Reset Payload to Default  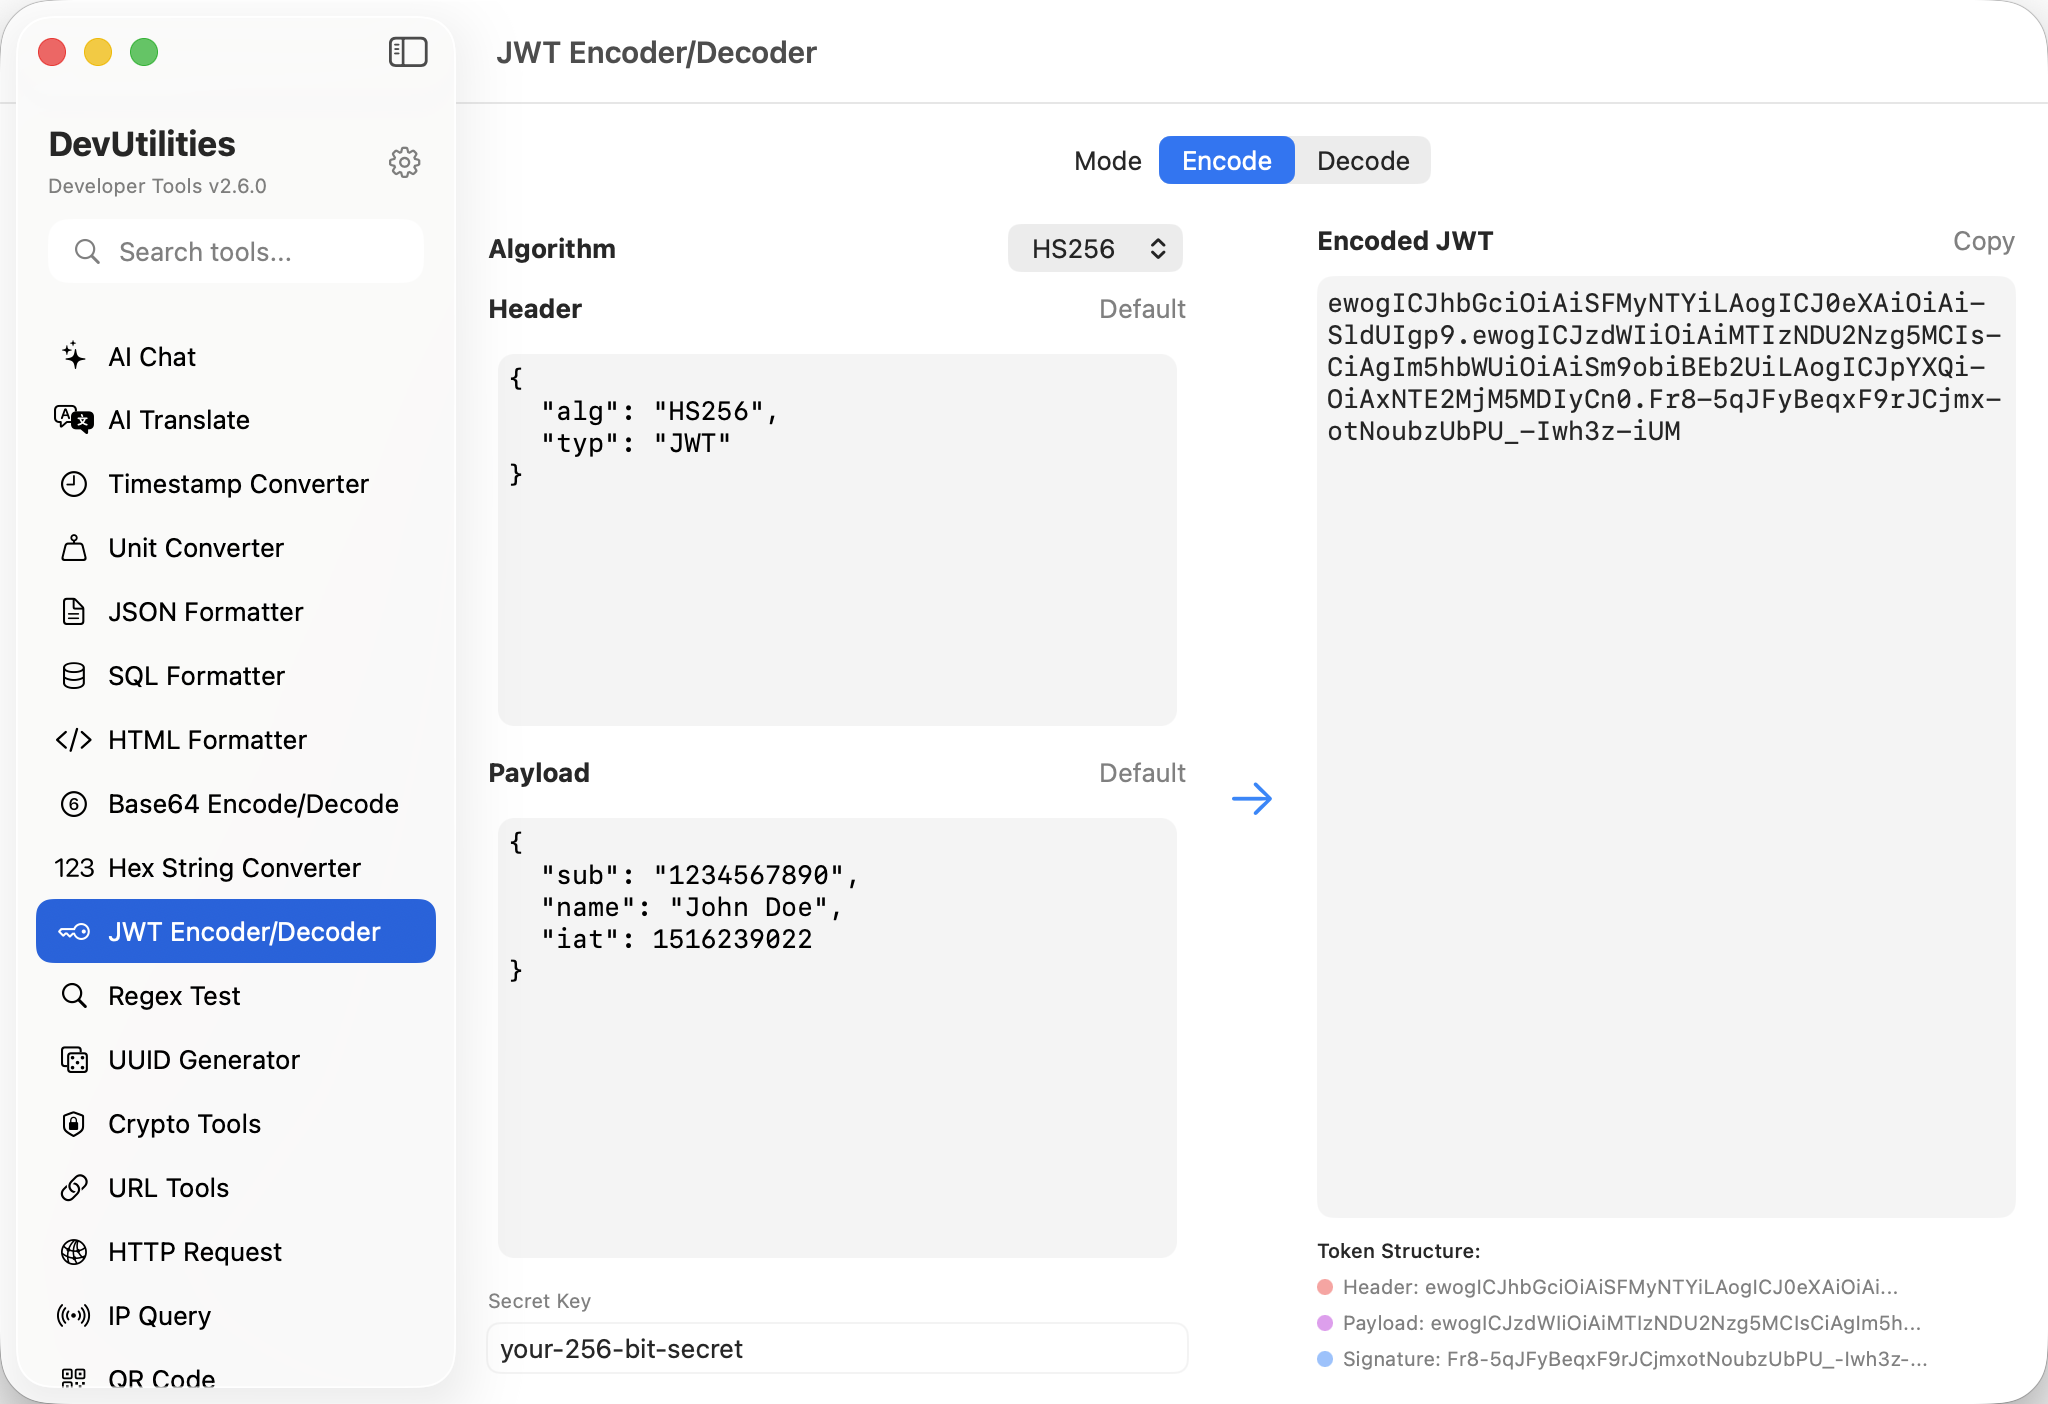click(1142, 773)
